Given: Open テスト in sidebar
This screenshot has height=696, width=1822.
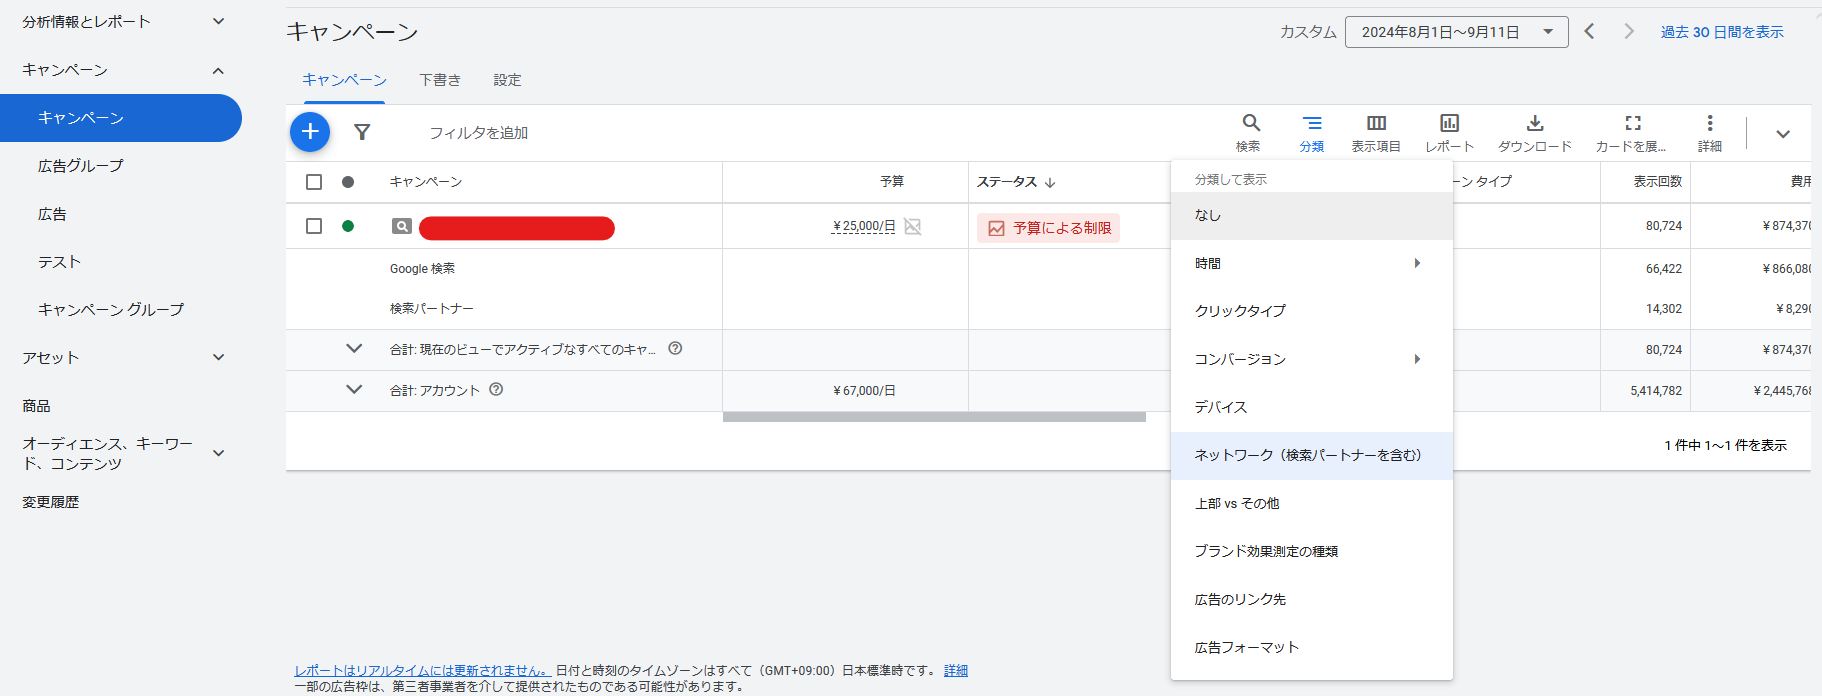Looking at the screenshot, I should (x=59, y=262).
